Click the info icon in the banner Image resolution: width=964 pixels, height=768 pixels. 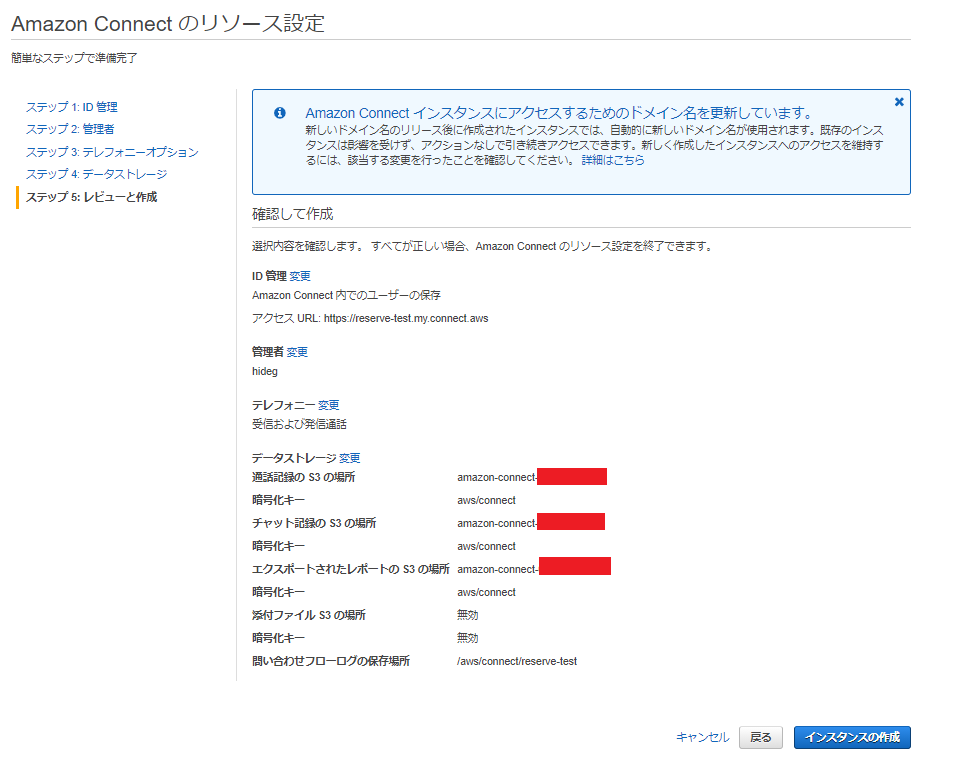click(x=280, y=113)
